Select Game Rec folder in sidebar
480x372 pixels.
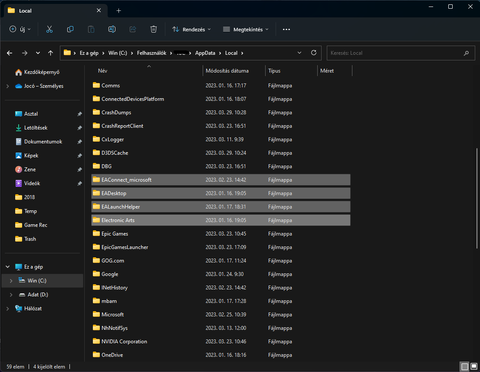[x=31, y=225]
